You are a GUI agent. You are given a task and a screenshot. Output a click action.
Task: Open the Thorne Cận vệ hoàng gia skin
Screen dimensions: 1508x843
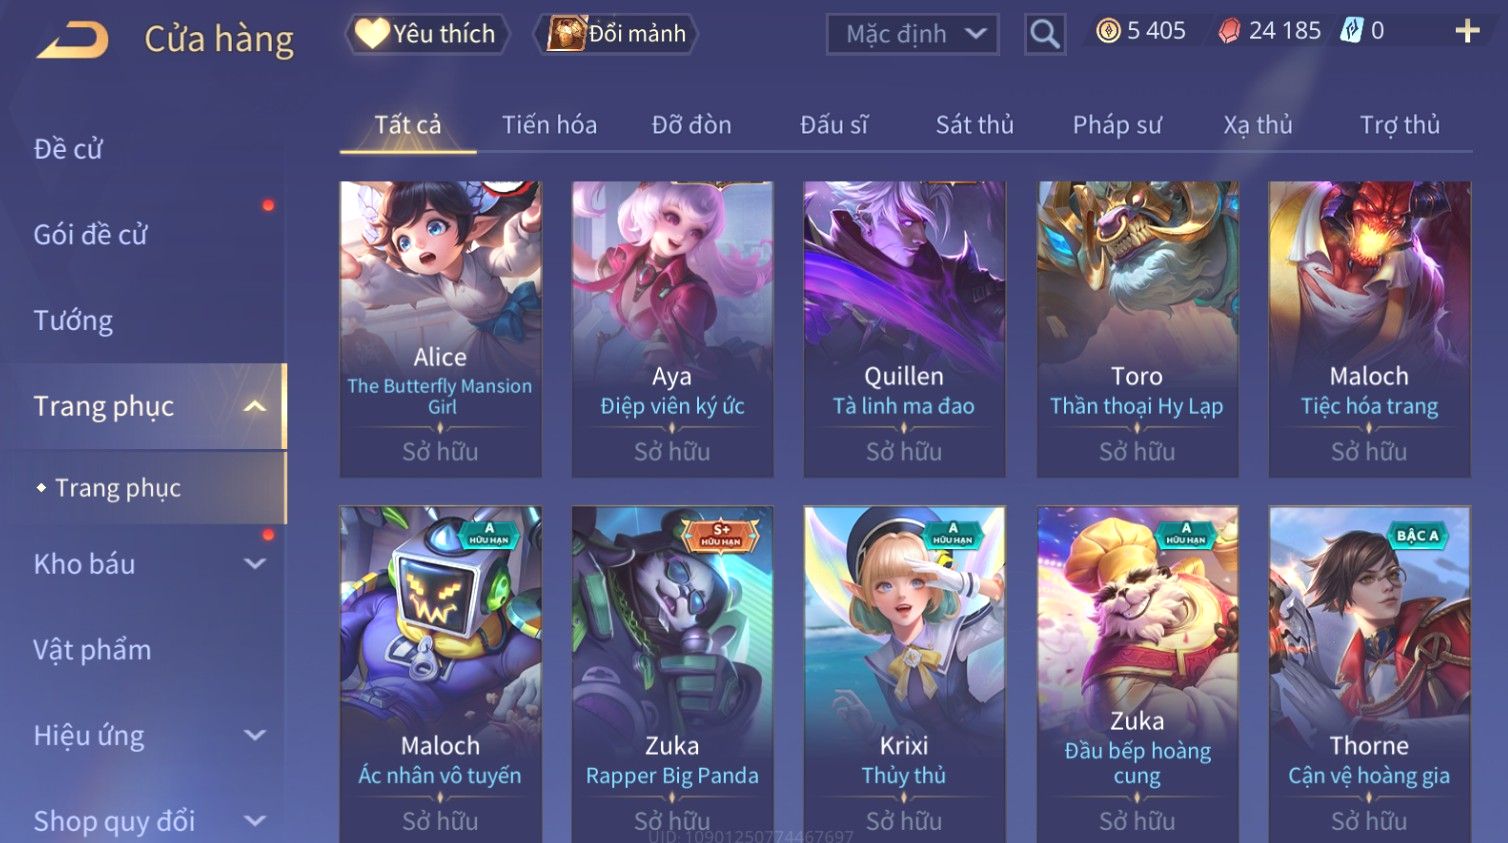[1369, 674]
